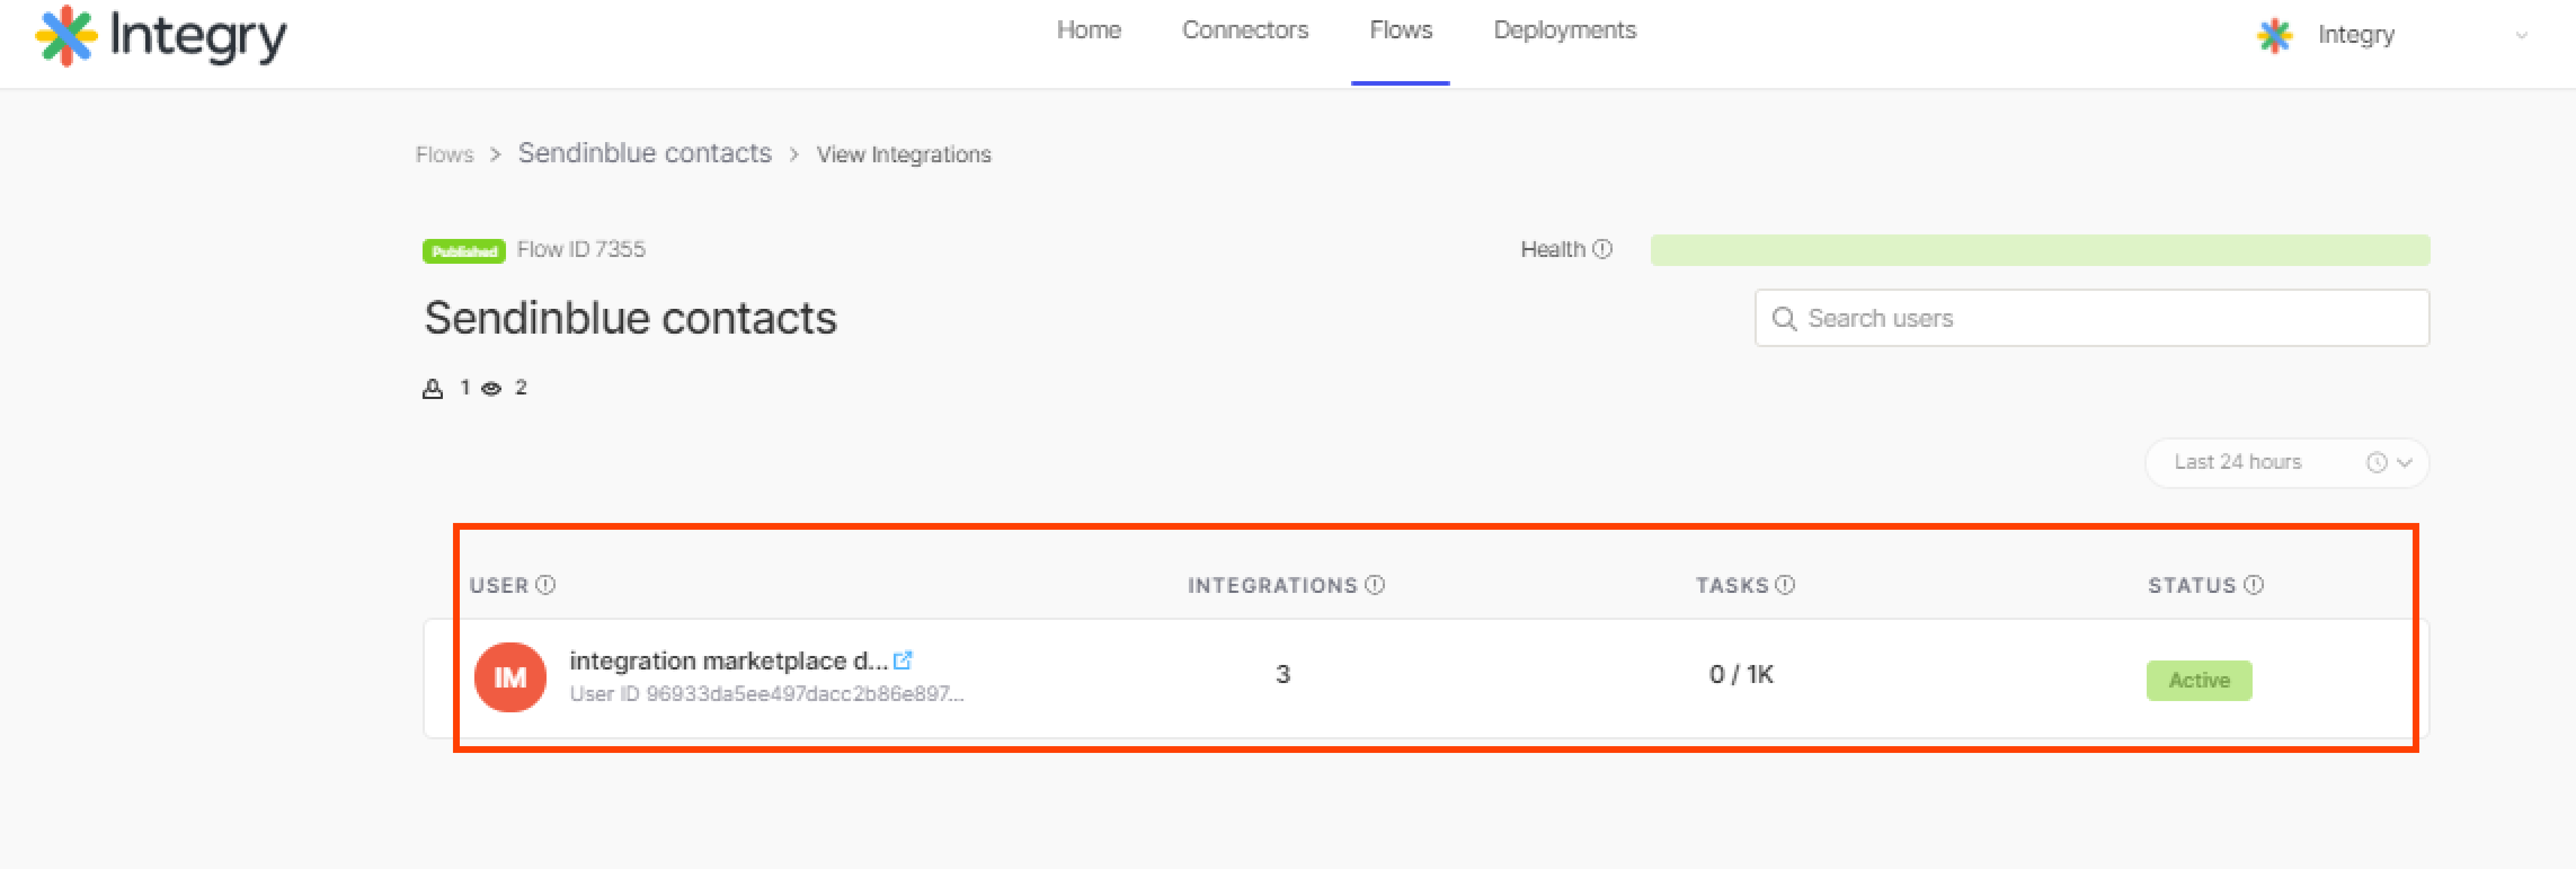Show the USER column info icon
The width and height of the screenshot is (2576, 869).
(x=545, y=584)
